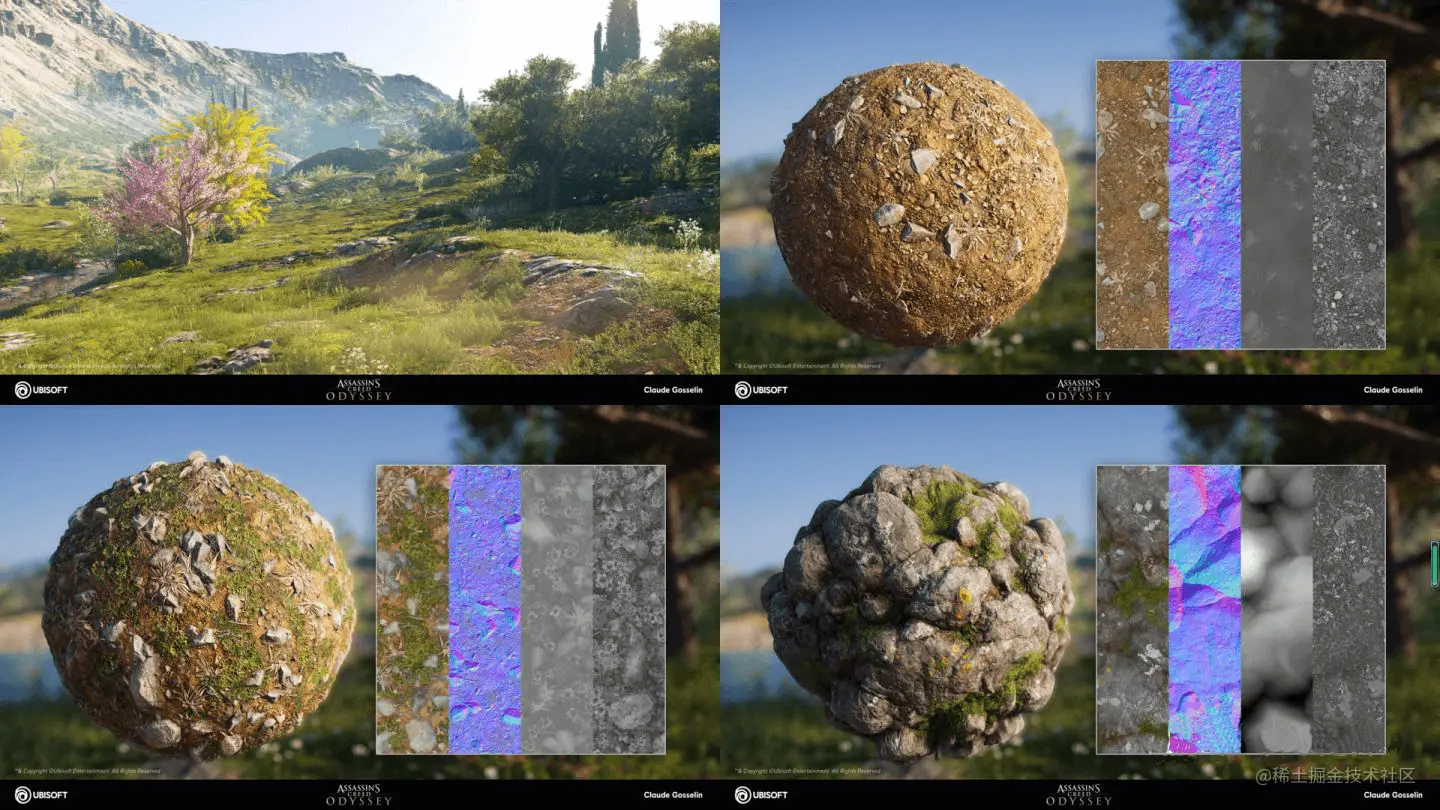Open the dirt material's flat grey height strip
Viewport: 1440px width, 810px height.
(x=1277, y=205)
